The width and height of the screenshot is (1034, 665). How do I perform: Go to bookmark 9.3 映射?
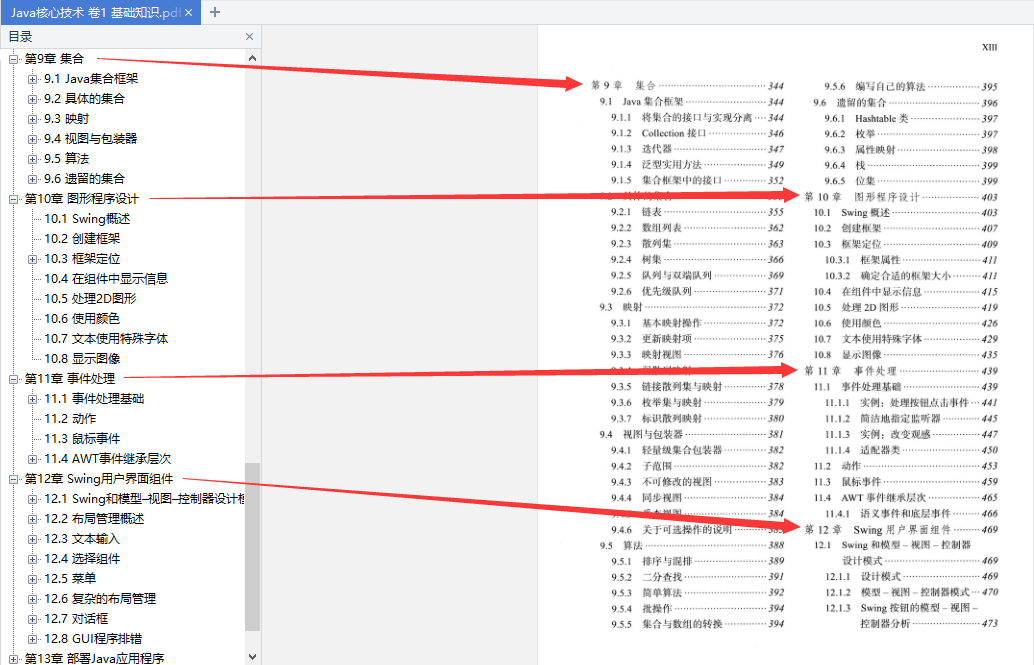click(x=67, y=119)
